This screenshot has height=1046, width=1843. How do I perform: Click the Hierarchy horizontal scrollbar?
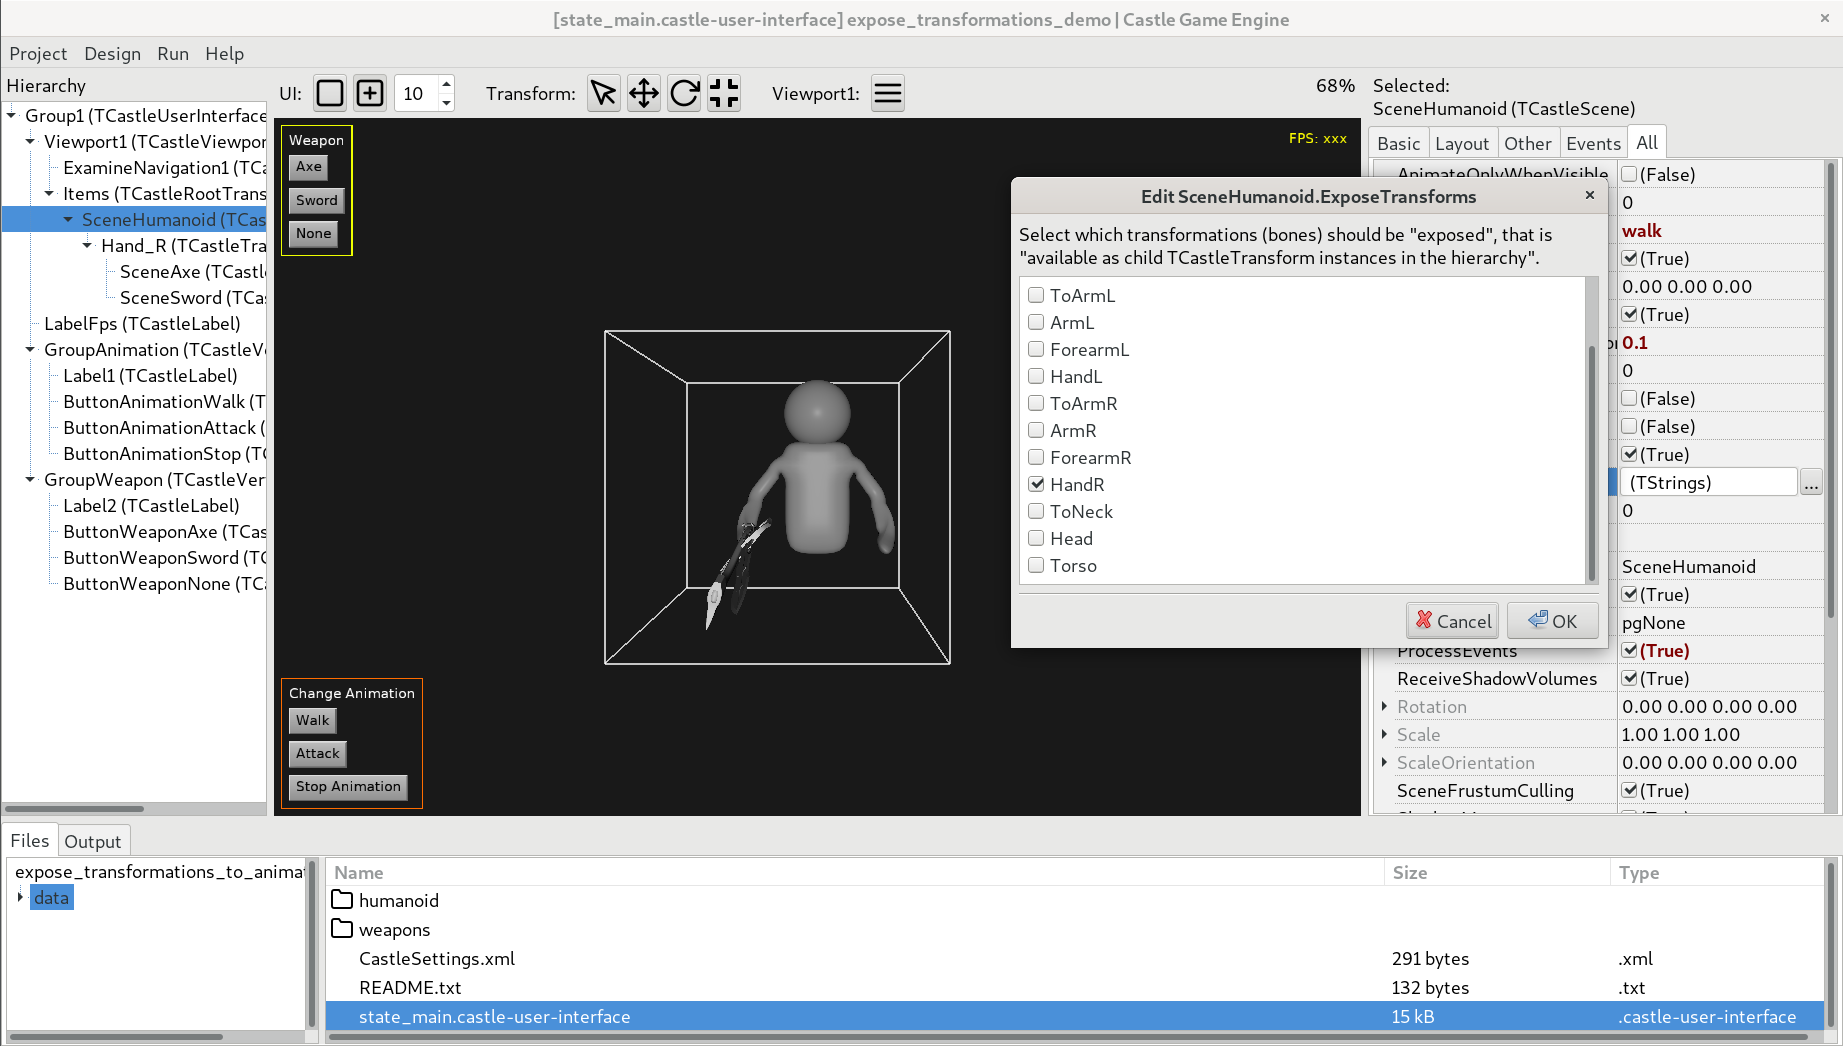pos(75,808)
